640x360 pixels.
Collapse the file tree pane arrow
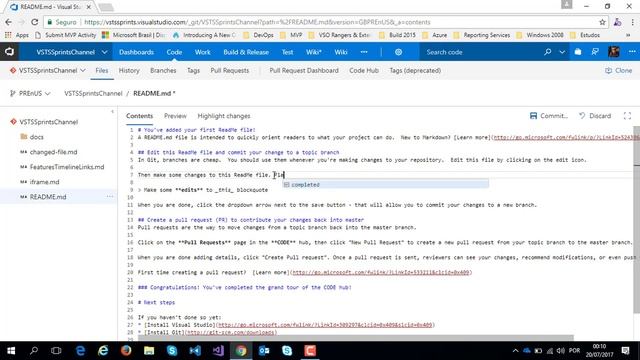coord(112,111)
